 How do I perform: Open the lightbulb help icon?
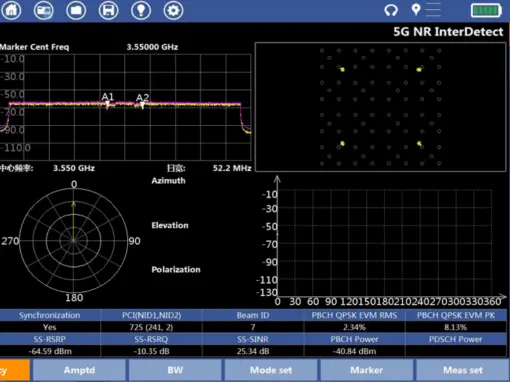(141, 10)
